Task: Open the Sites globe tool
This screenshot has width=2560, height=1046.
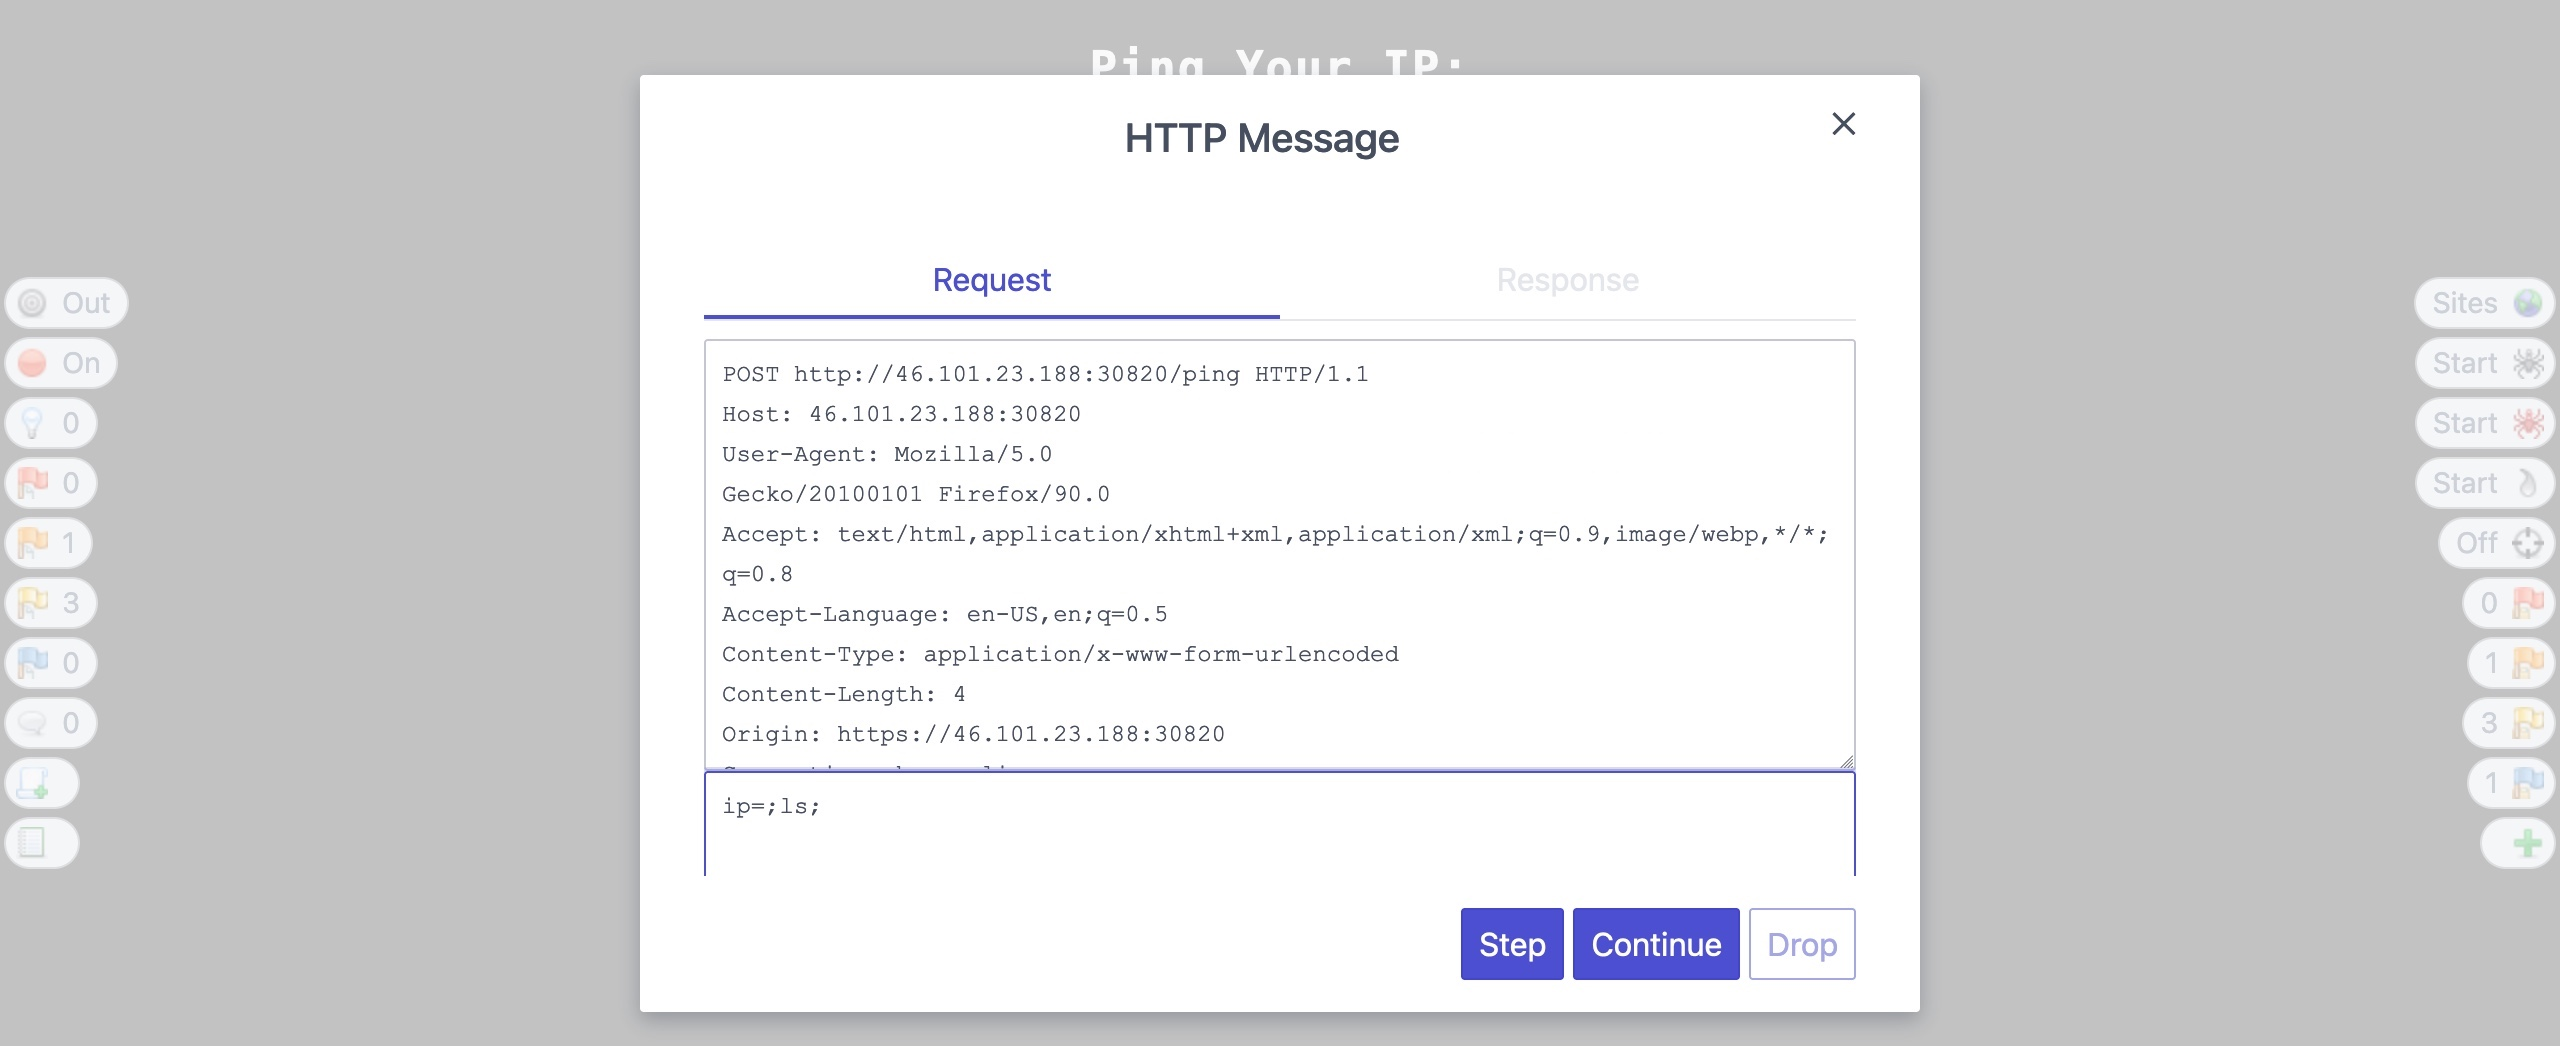Action: pyautogui.click(x=2486, y=303)
